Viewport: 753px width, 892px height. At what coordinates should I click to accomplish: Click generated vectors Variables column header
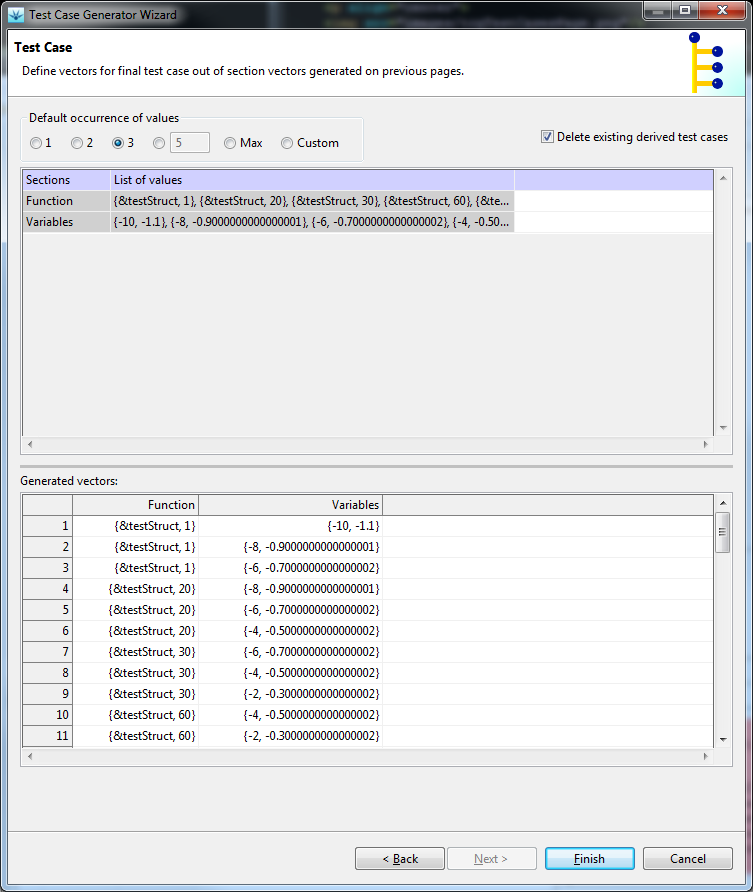tap(290, 505)
